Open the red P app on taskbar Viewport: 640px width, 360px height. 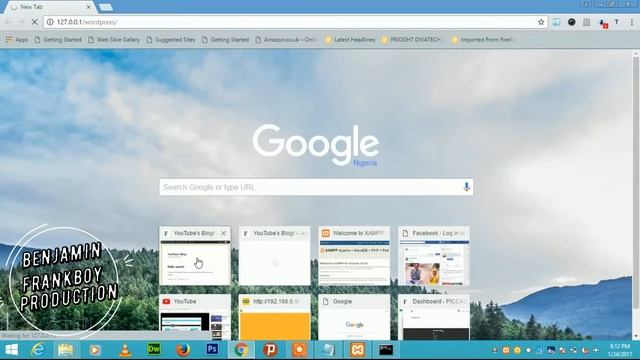(x=270, y=350)
